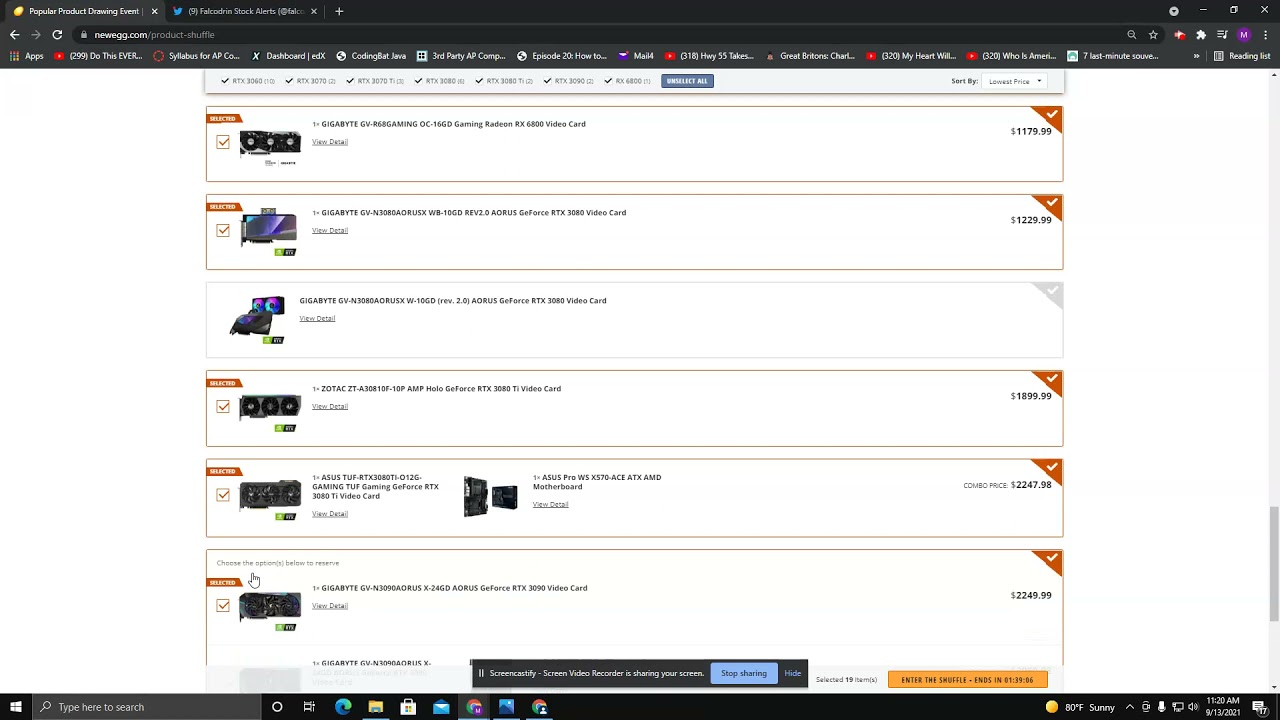This screenshot has width=1280, height=720.
Task: Open the Dashboard | edX bookmark
Action: pyautogui.click(x=289, y=56)
